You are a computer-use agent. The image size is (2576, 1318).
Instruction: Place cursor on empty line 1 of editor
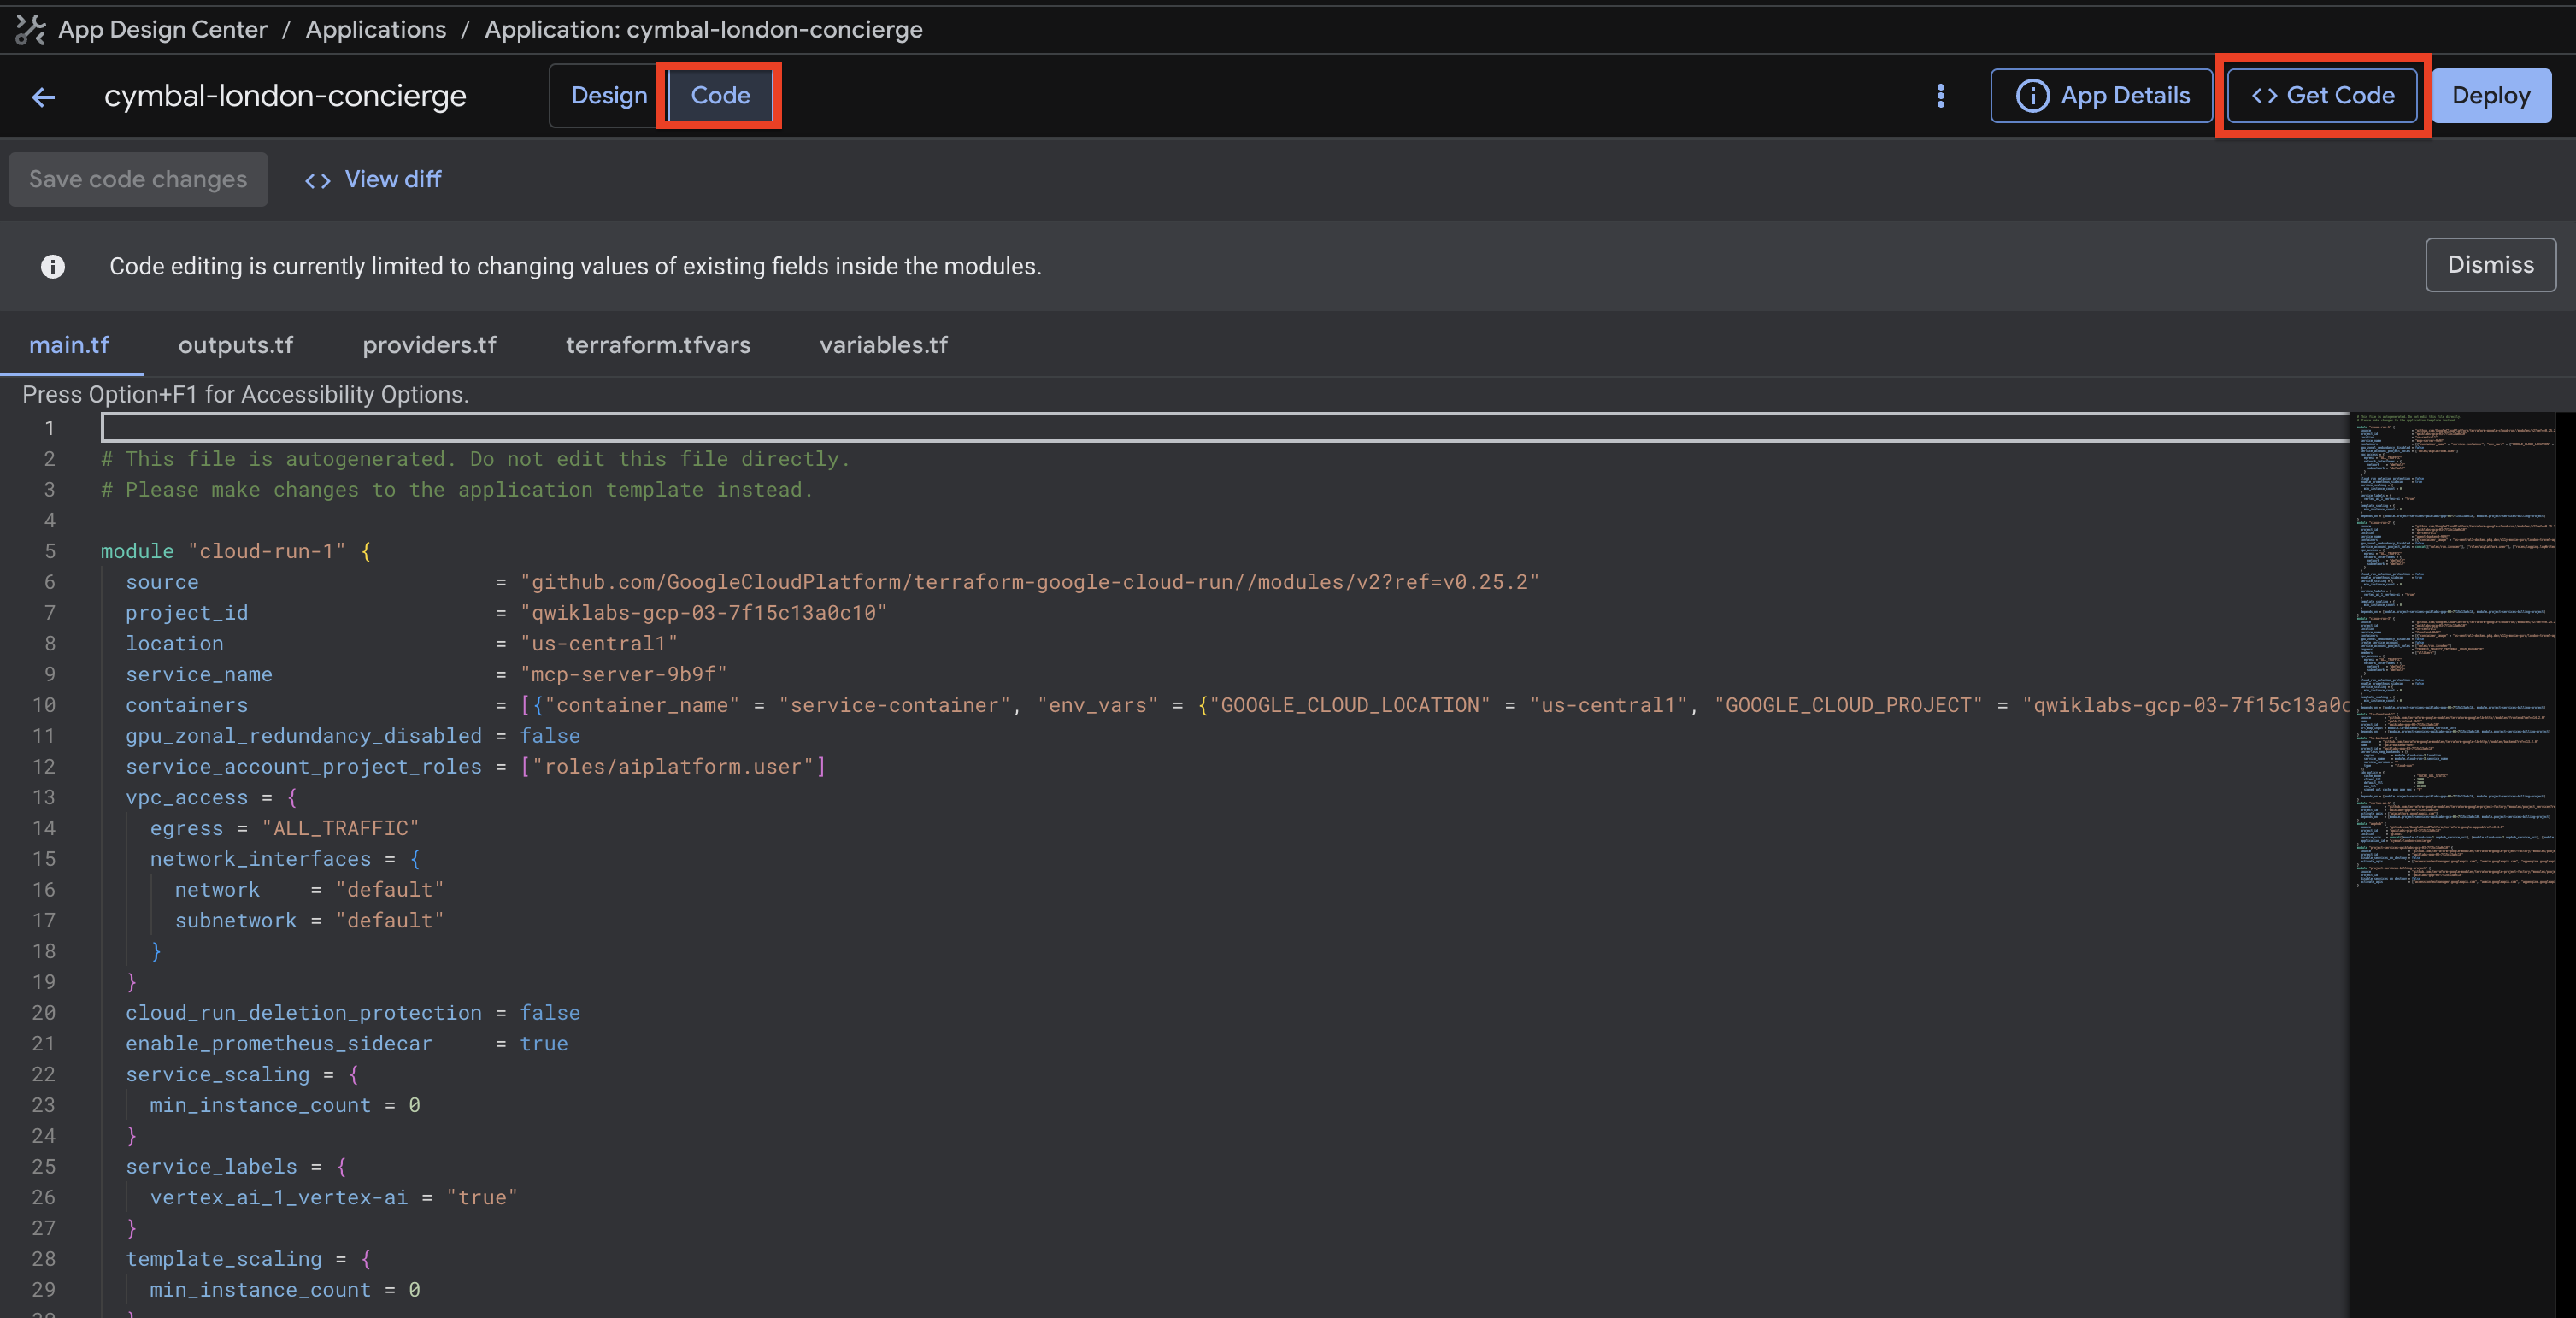pos(1225,428)
